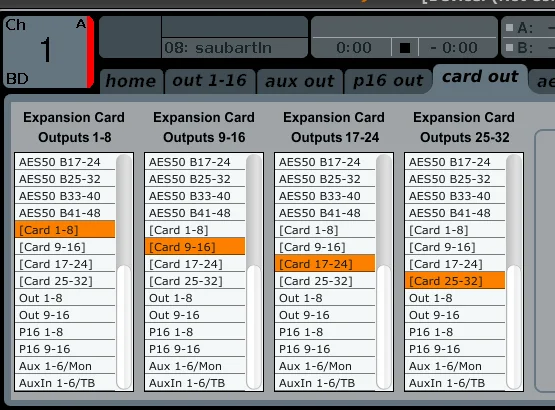Select AES50 B17-24 for Outputs 1-8

65,162
